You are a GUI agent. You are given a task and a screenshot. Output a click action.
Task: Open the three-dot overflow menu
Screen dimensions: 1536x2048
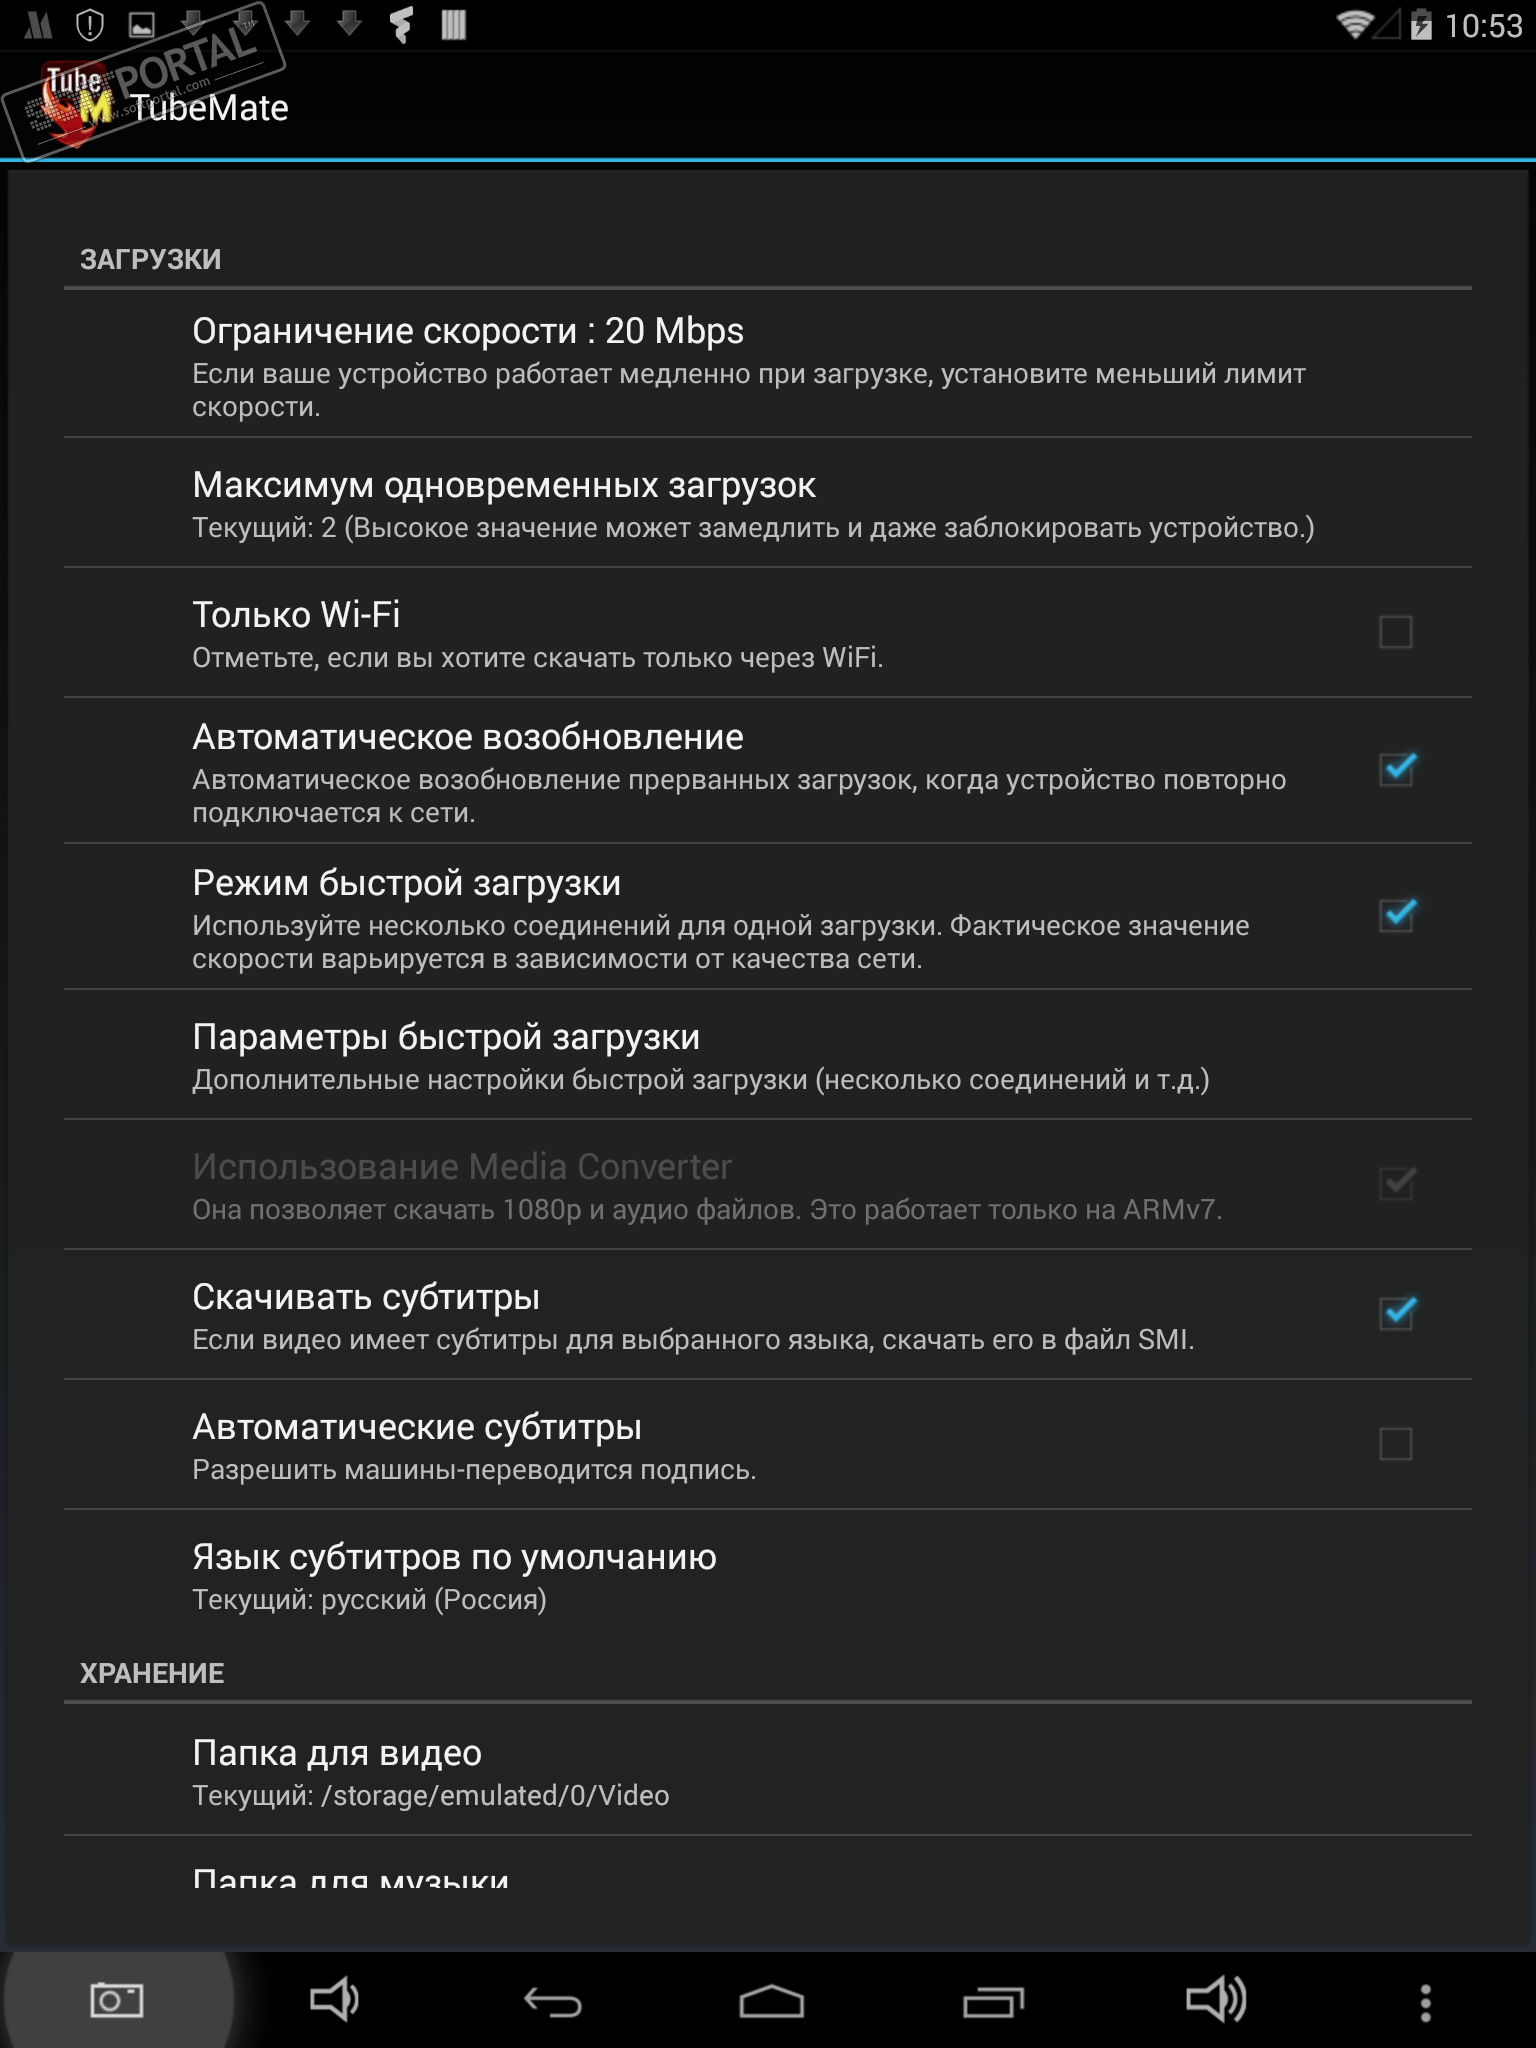tap(1425, 2002)
